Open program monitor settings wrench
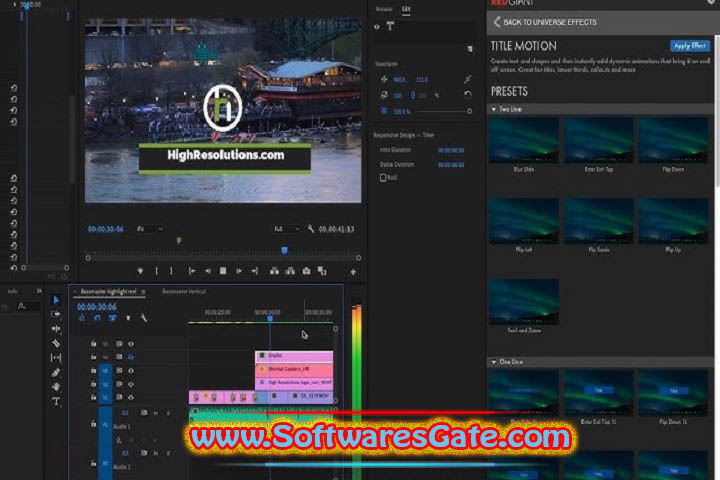The width and height of the screenshot is (720, 480). [x=311, y=229]
